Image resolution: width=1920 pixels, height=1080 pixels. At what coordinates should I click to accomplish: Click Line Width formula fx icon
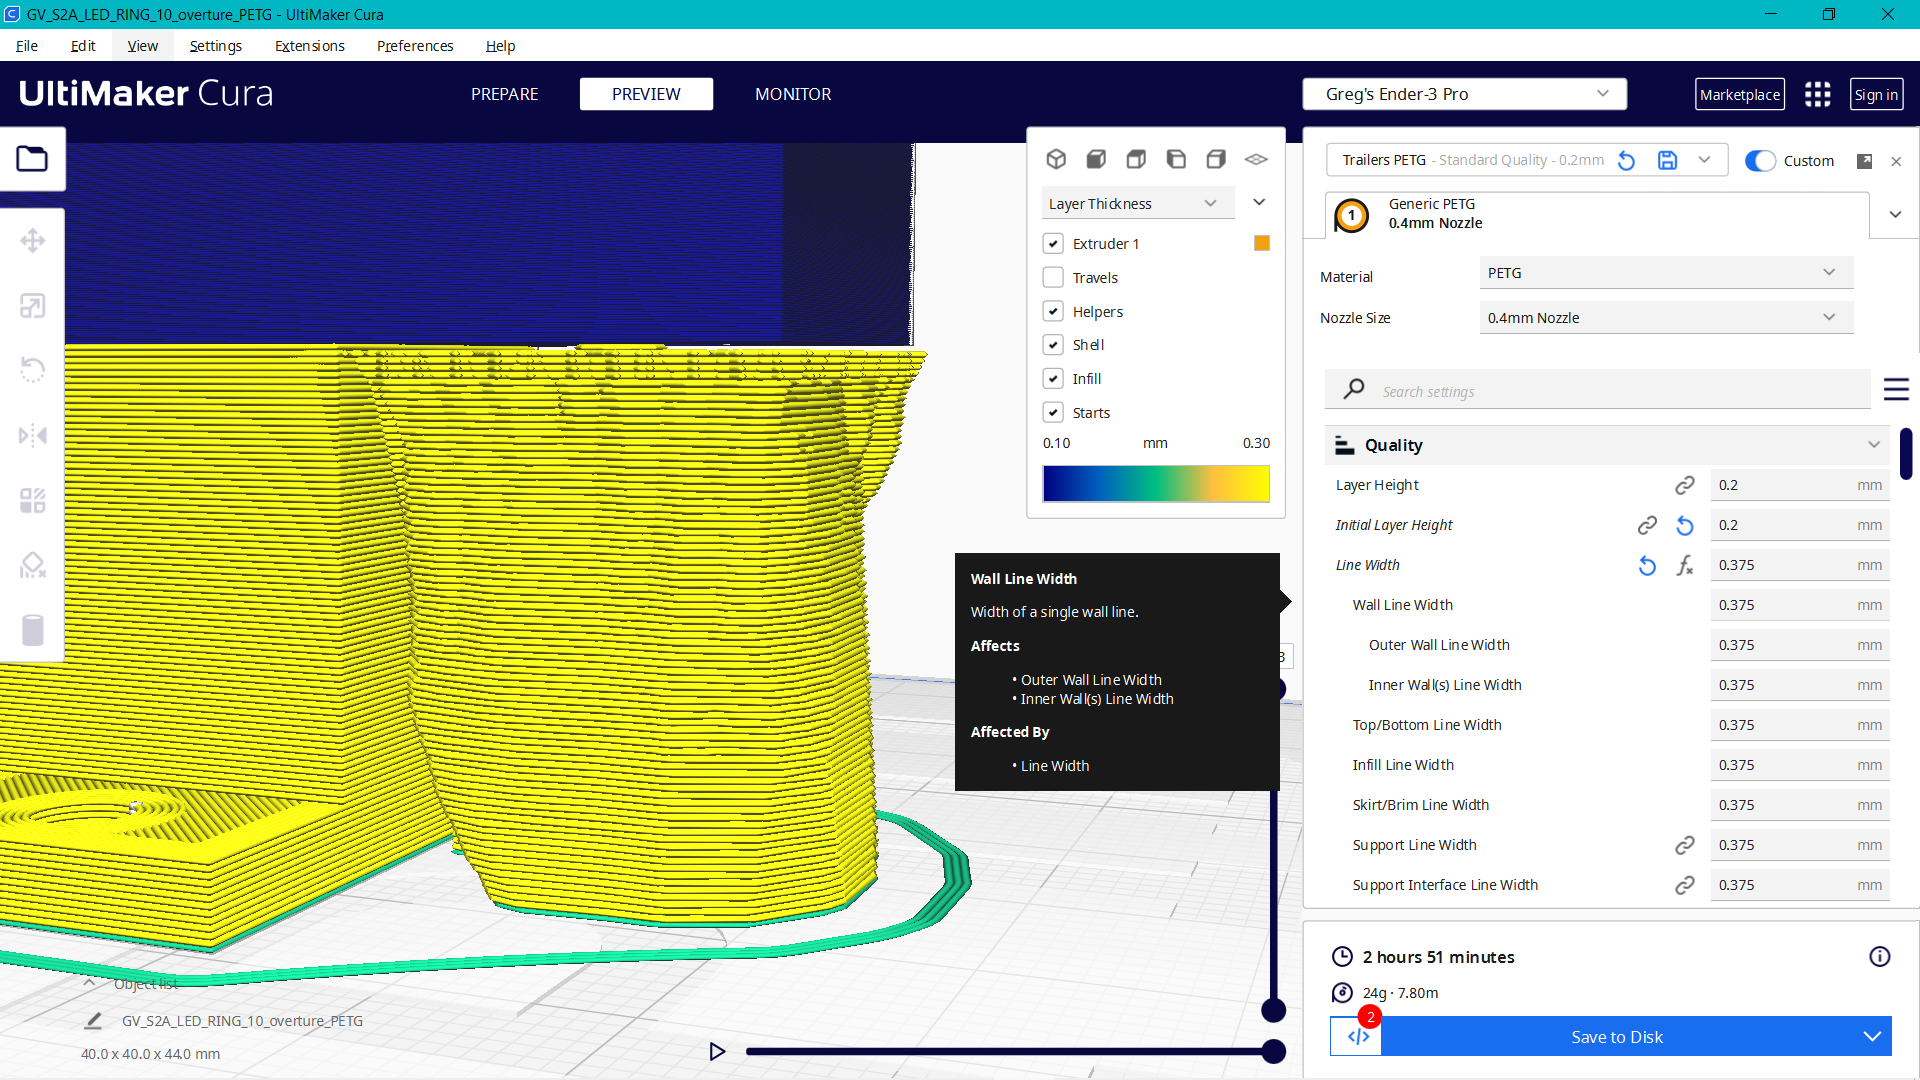click(x=1685, y=565)
